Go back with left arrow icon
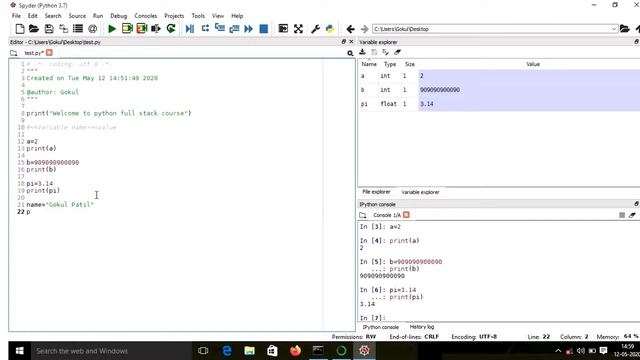Screen dimensions: 640x360 point(350,29)
